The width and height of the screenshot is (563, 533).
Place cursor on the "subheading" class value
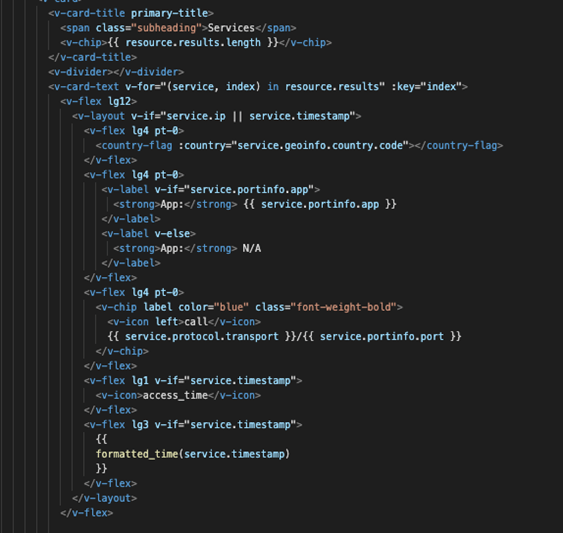coord(166,28)
